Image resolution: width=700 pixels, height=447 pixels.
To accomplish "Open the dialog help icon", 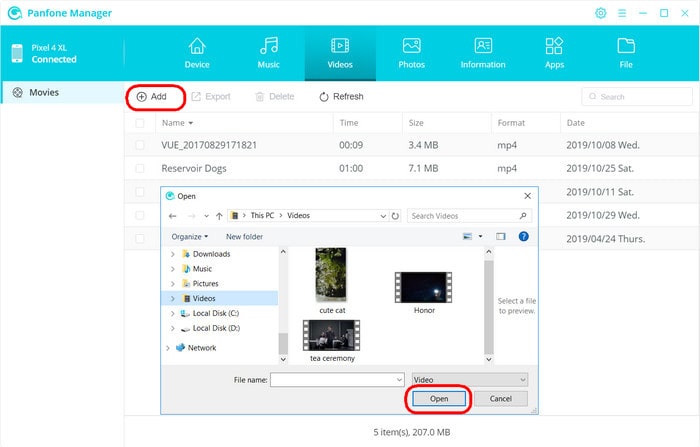I will point(524,236).
